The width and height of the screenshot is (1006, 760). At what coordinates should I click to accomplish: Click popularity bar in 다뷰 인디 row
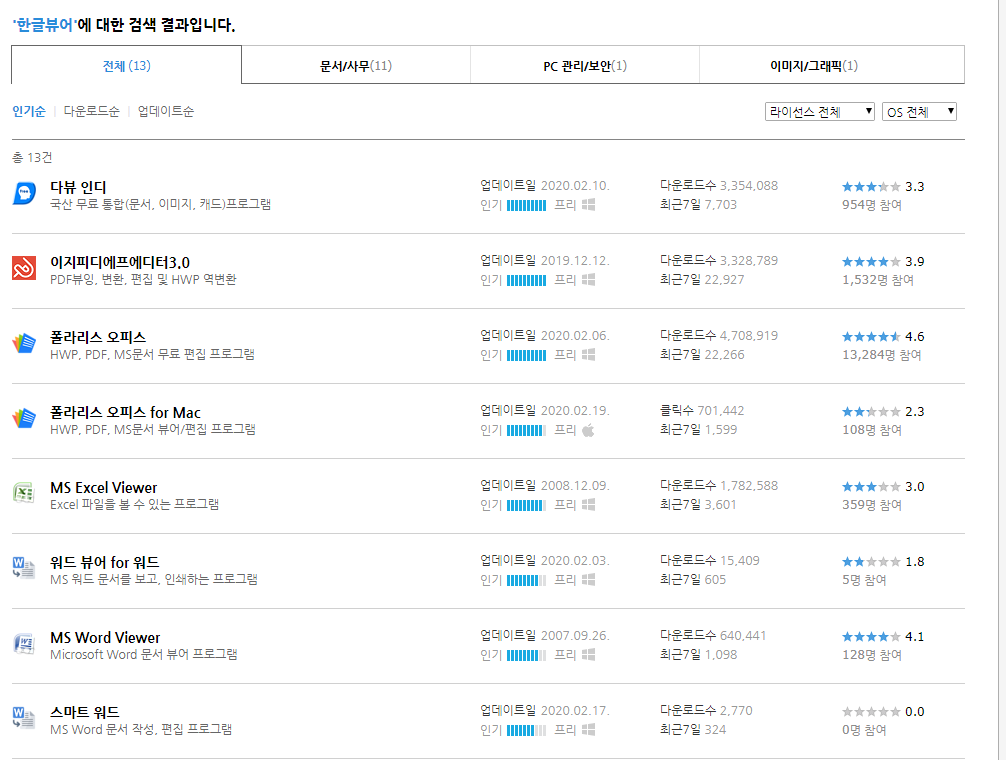coord(526,205)
